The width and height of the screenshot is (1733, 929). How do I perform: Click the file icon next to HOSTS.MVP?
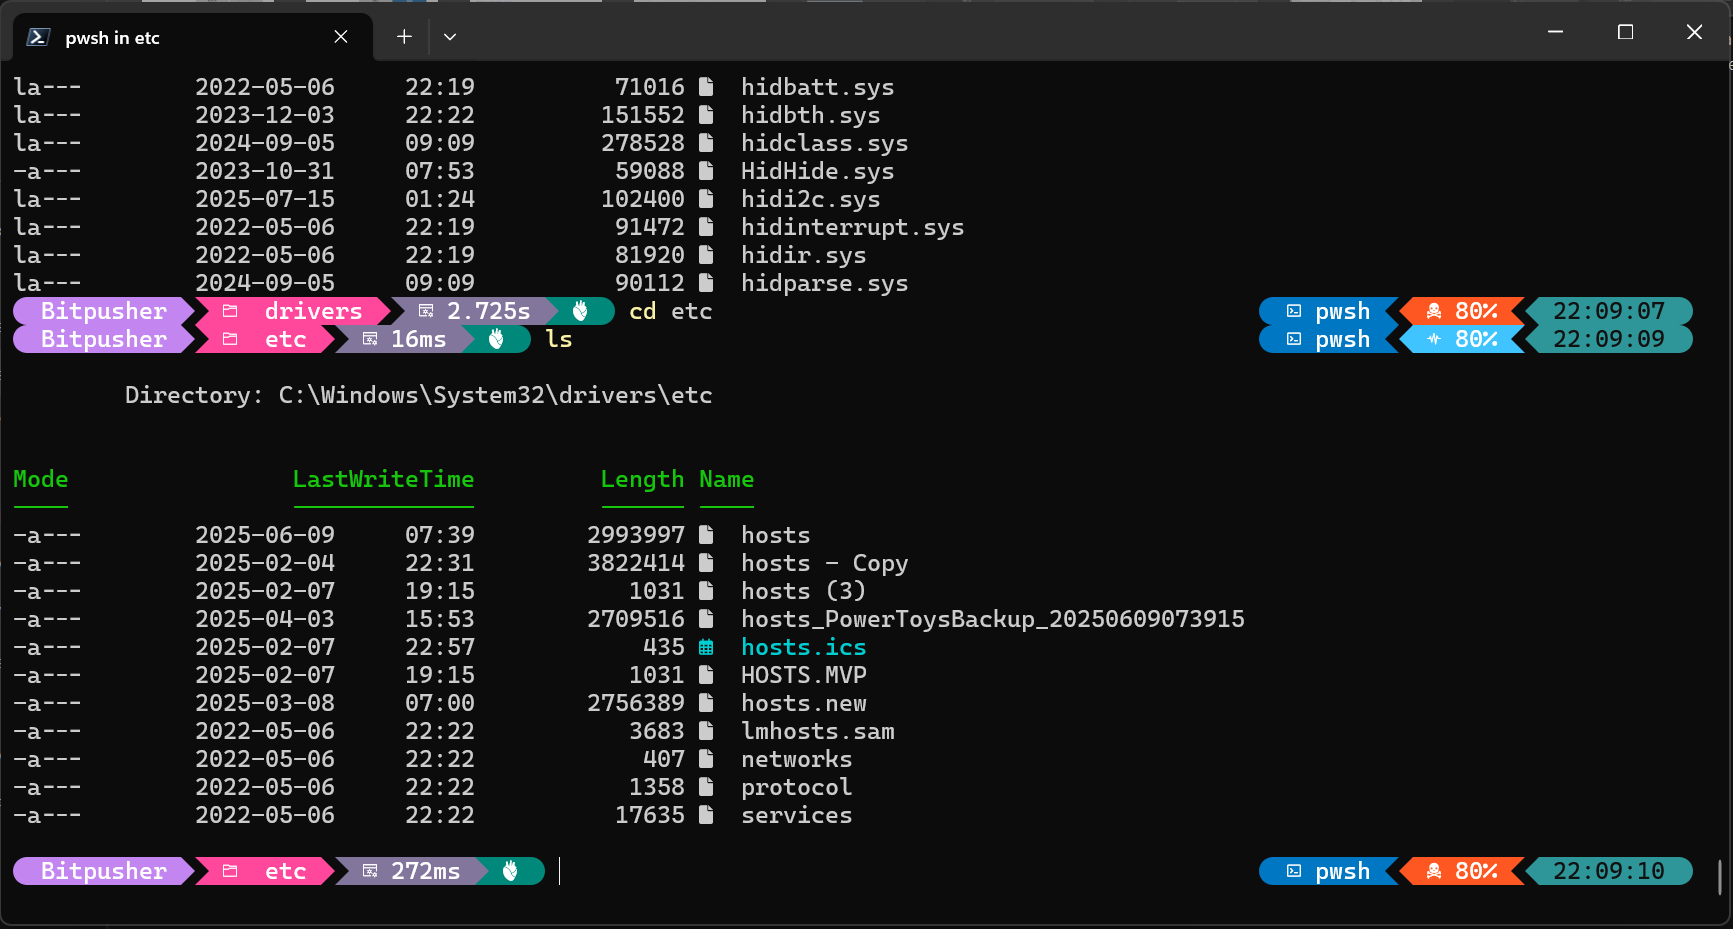706,675
